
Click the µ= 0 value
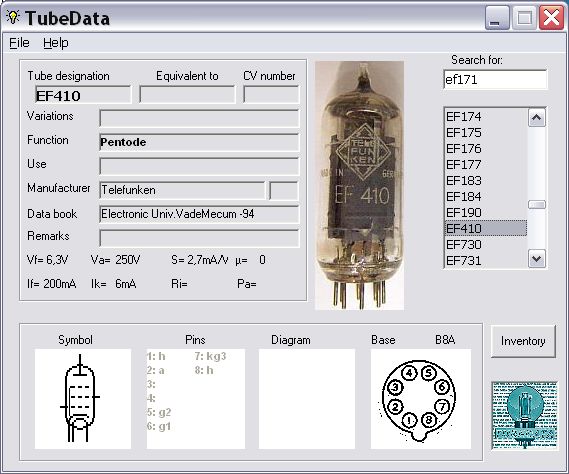(x=250, y=260)
